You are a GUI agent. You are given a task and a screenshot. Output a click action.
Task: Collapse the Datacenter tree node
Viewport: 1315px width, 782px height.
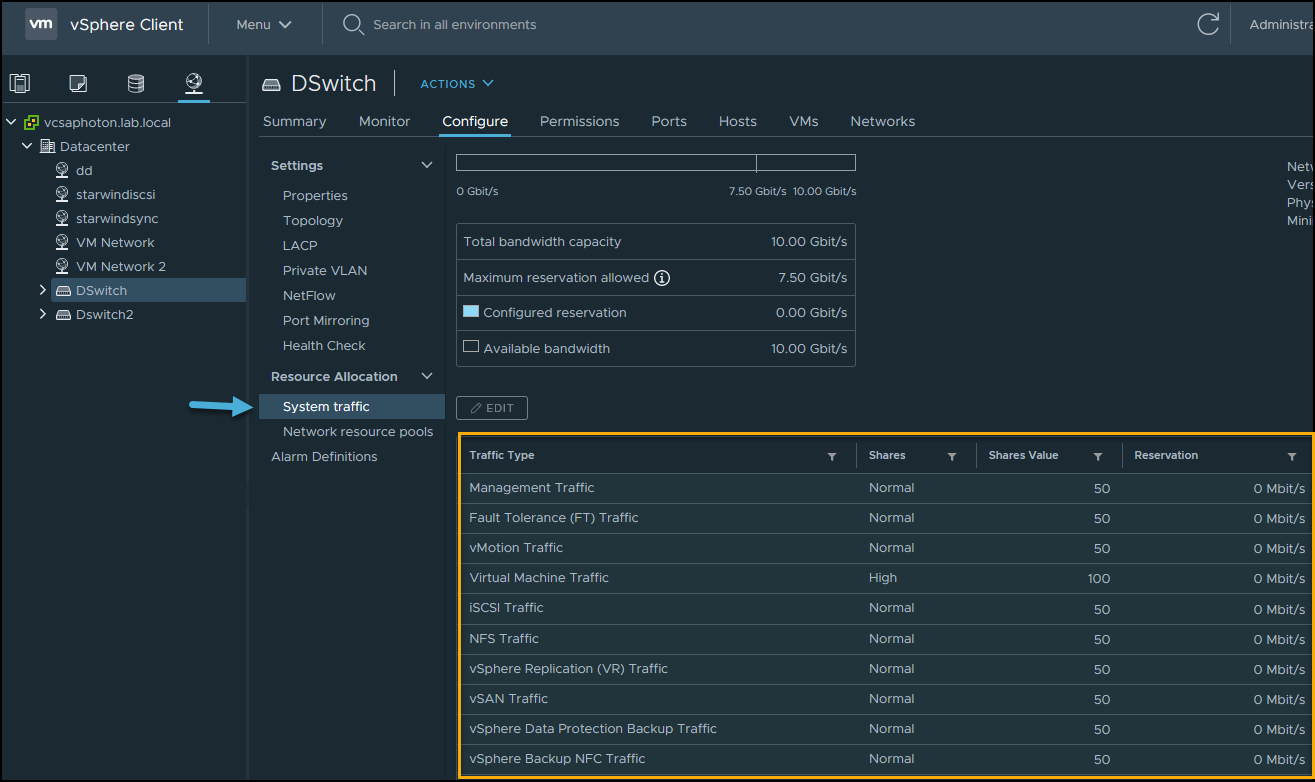click(x=27, y=146)
